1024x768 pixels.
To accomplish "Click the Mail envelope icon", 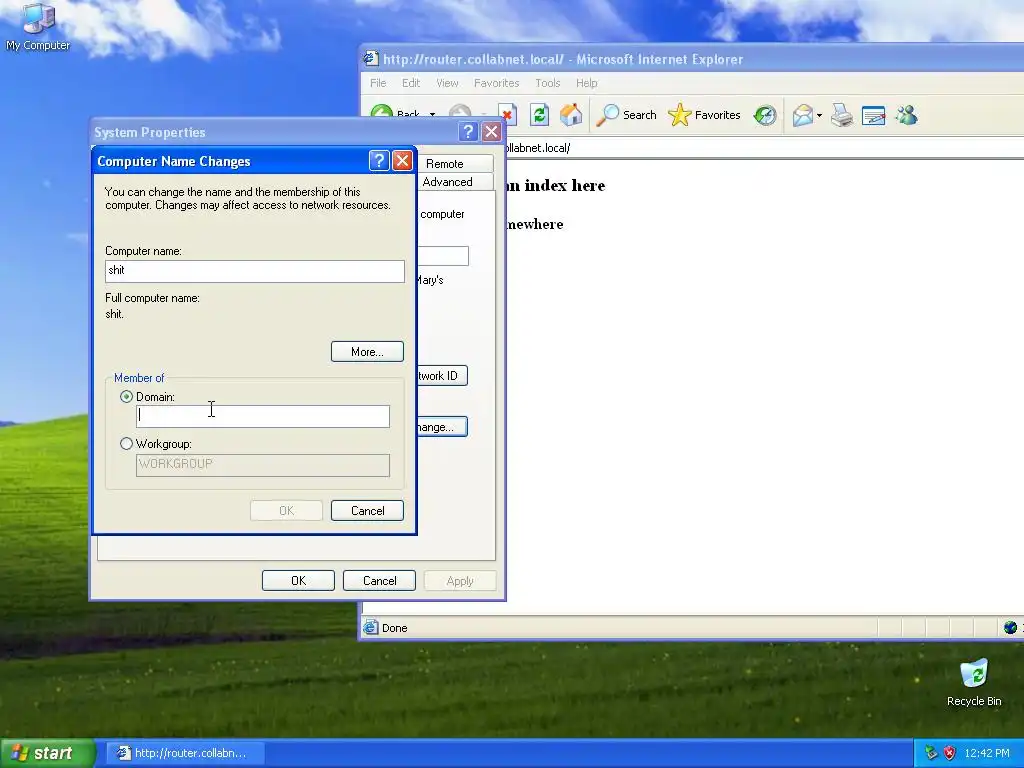I will tap(803, 115).
